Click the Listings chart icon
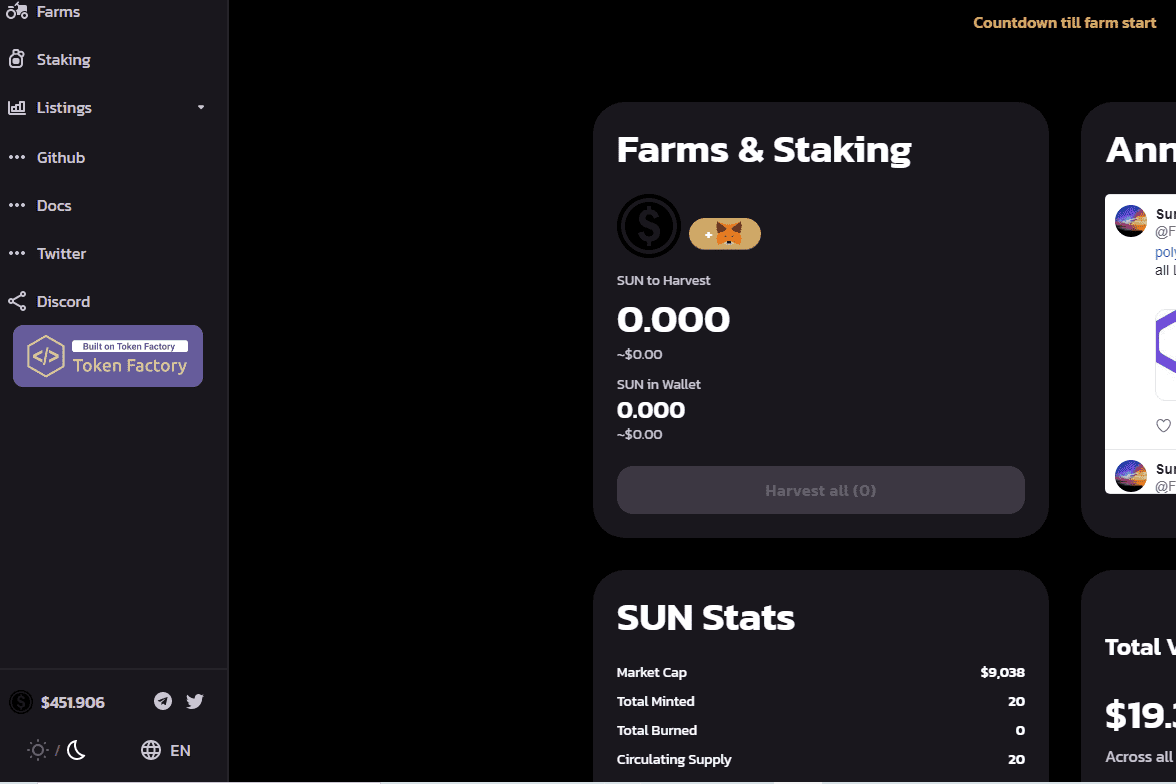Image resolution: width=1176 pixels, height=784 pixels. (15, 107)
